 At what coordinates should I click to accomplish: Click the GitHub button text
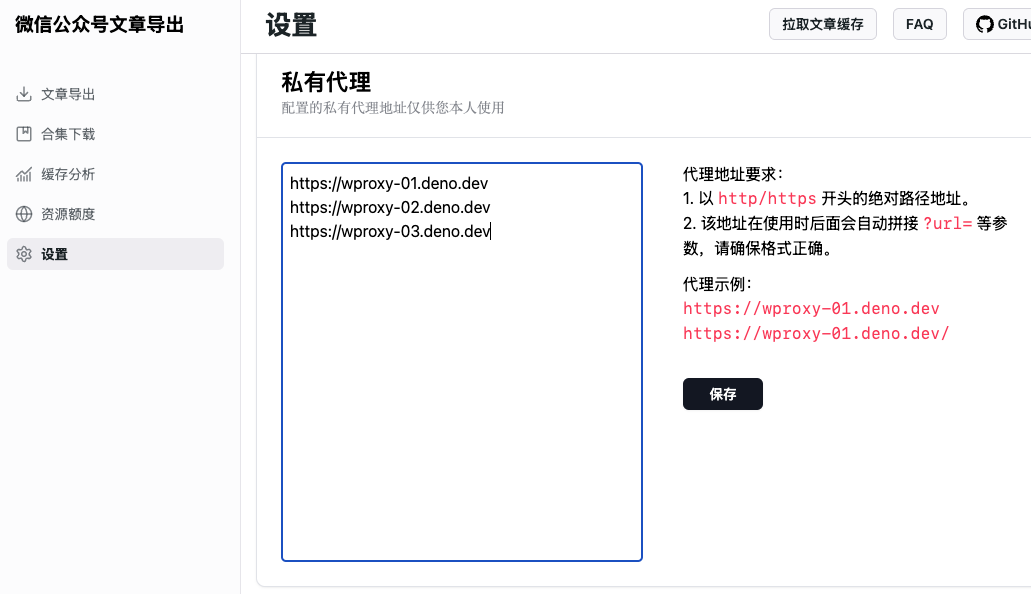(1014, 24)
